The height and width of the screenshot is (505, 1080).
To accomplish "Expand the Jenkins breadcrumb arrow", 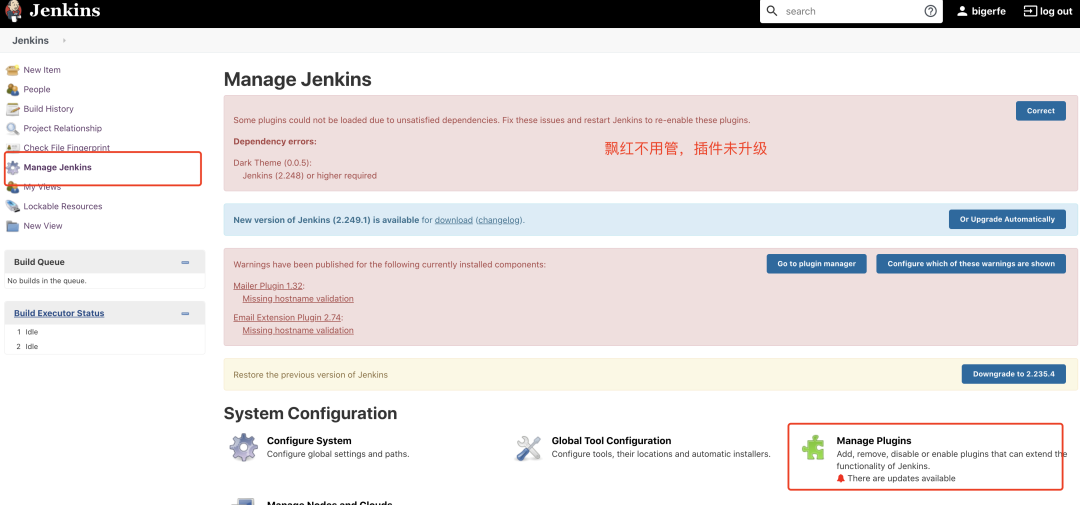I will point(64,41).
